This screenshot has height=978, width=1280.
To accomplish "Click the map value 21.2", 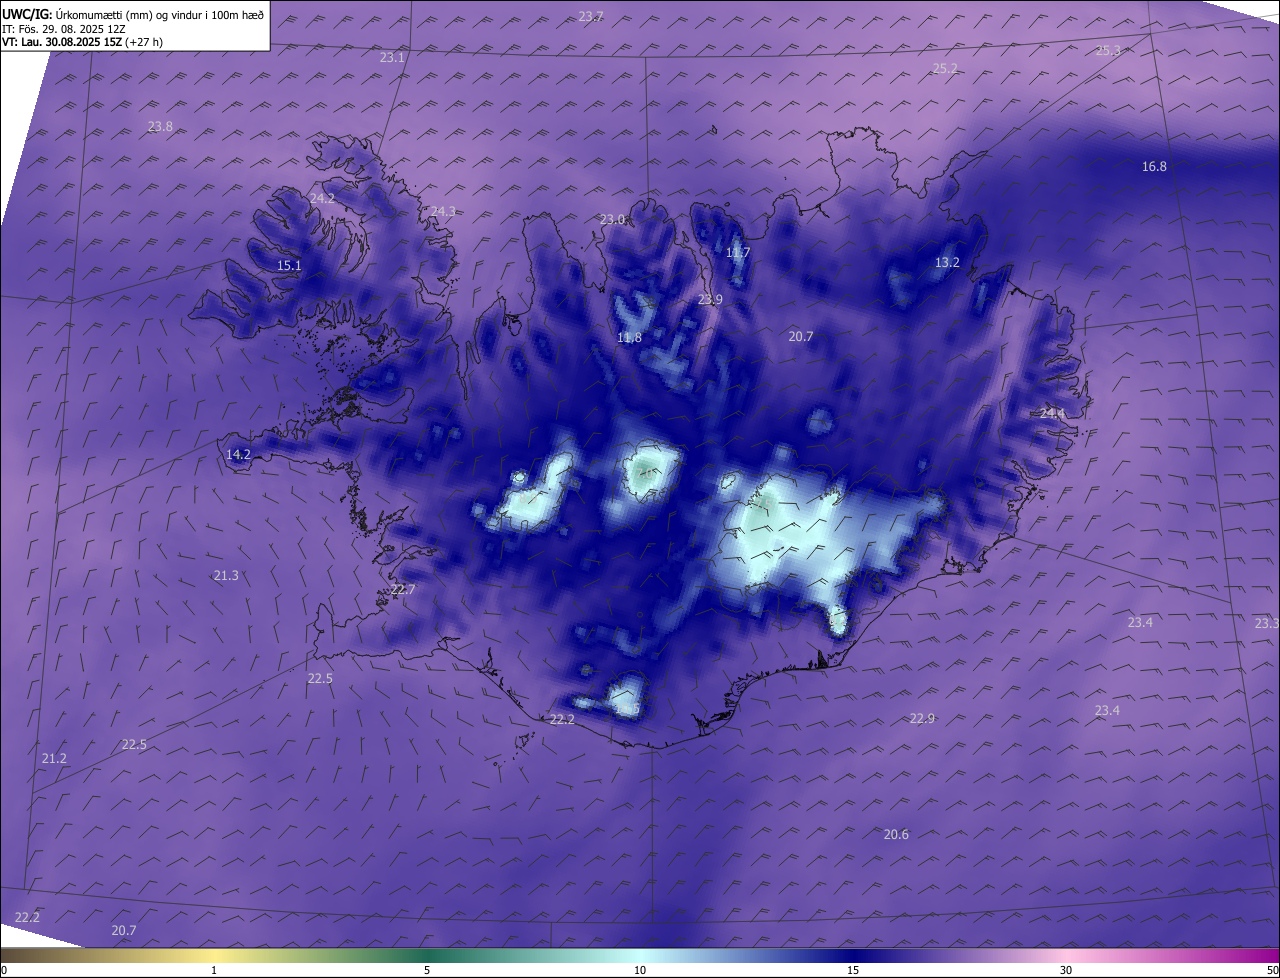I will coord(54,760).
